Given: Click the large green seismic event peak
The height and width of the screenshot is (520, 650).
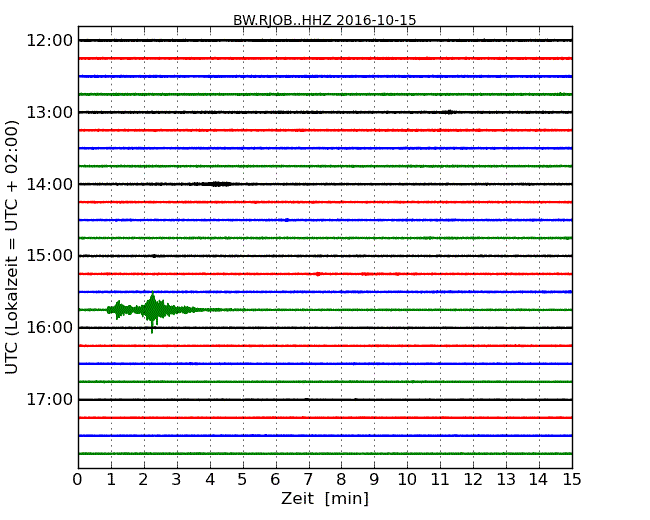Looking at the screenshot, I should 153,311.
